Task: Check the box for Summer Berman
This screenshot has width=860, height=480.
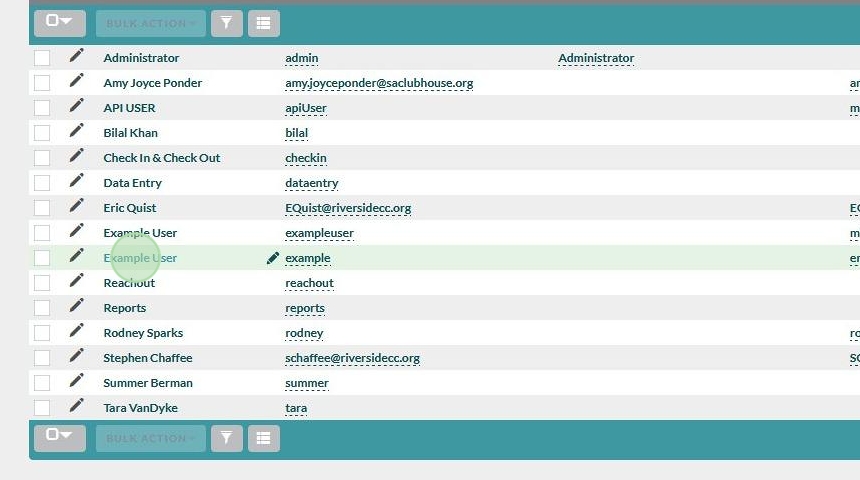Action: pyautogui.click(x=42, y=383)
